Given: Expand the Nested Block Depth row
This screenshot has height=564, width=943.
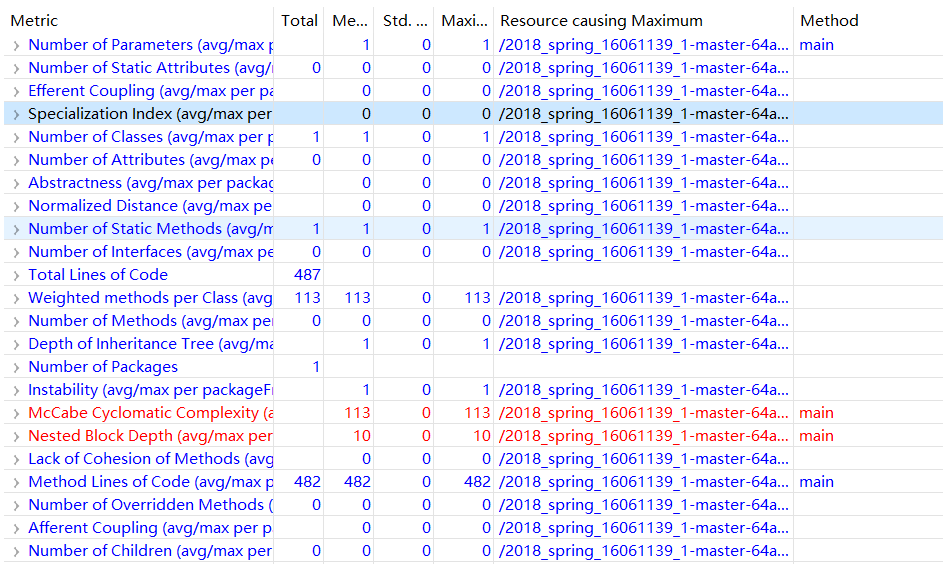Looking at the screenshot, I should pos(16,436).
